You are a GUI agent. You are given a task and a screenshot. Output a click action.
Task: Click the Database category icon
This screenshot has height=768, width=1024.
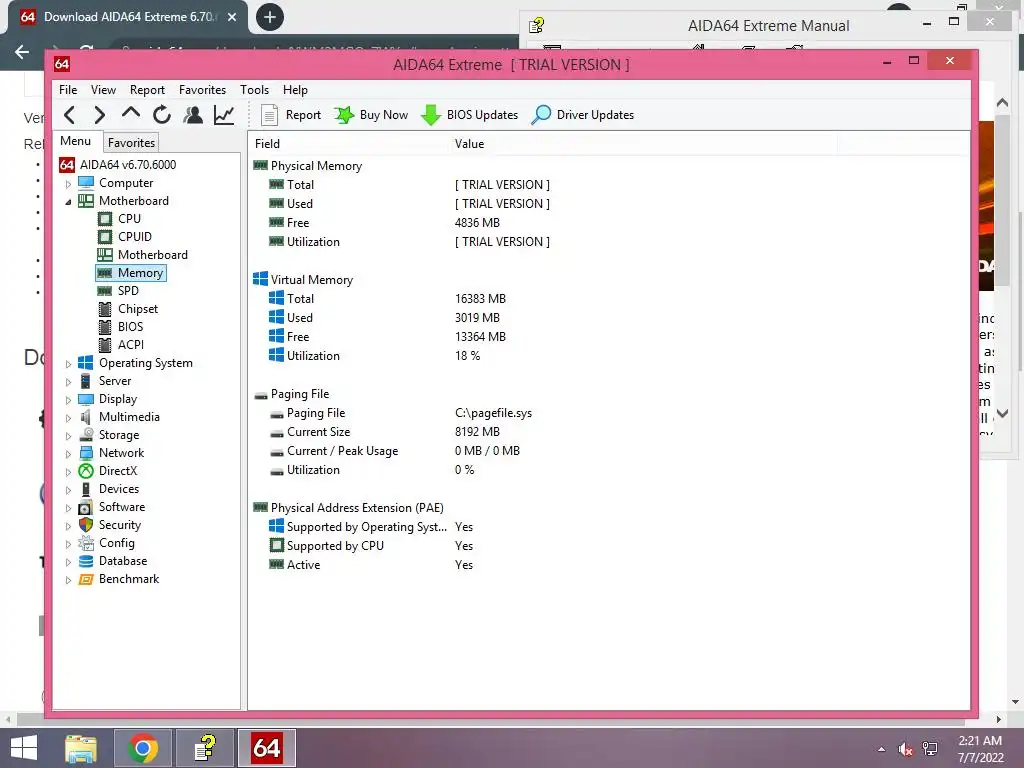86,561
